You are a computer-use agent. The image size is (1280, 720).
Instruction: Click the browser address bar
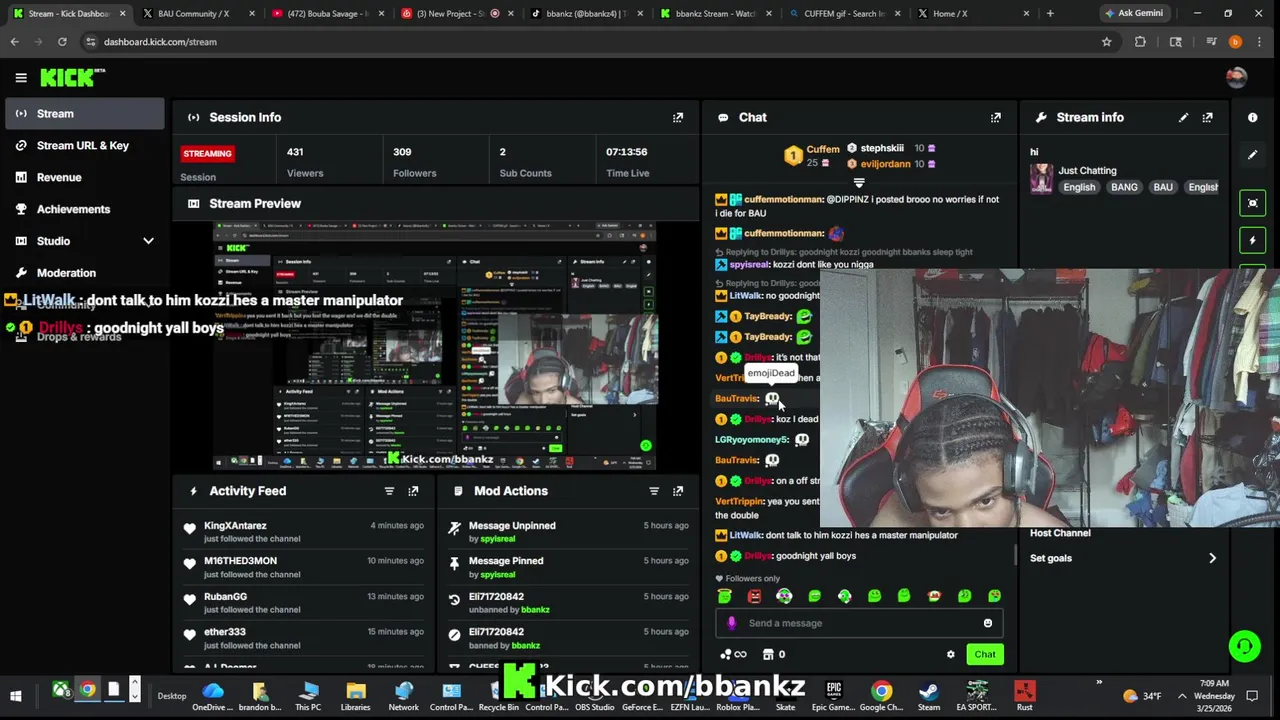[x=590, y=41]
